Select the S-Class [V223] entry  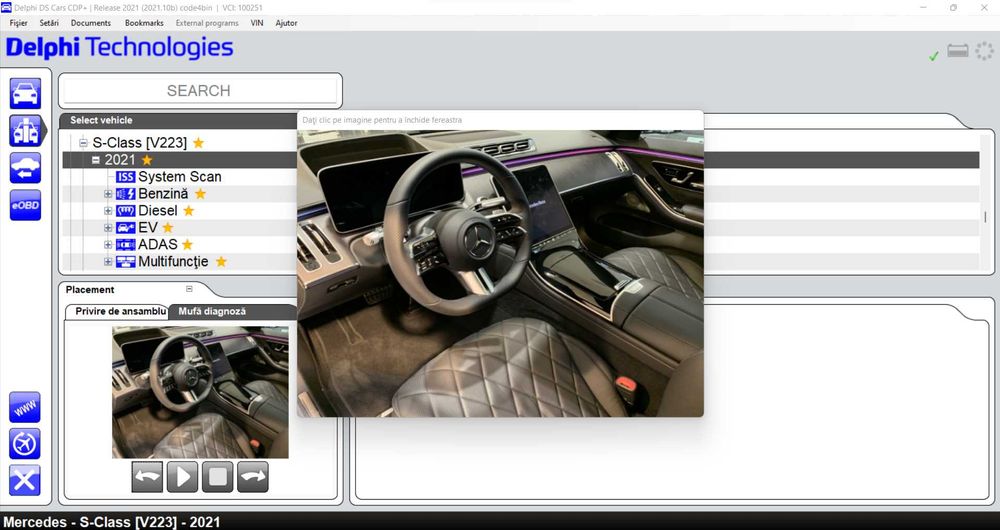pyautogui.click(x=140, y=143)
